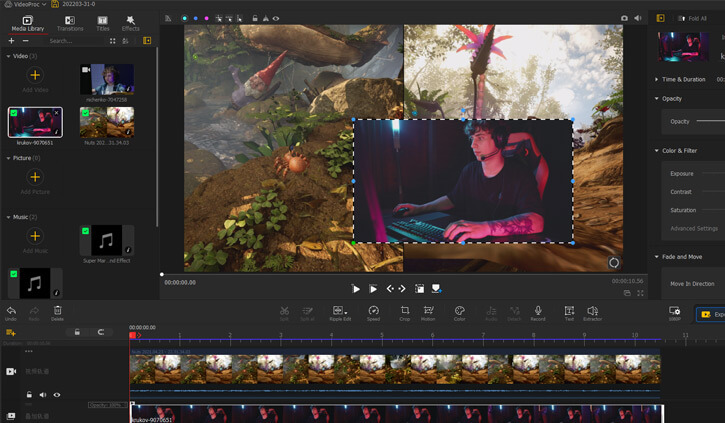Click the Speed tool in the toolbar
This screenshot has width=725, height=423.
coord(373,311)
